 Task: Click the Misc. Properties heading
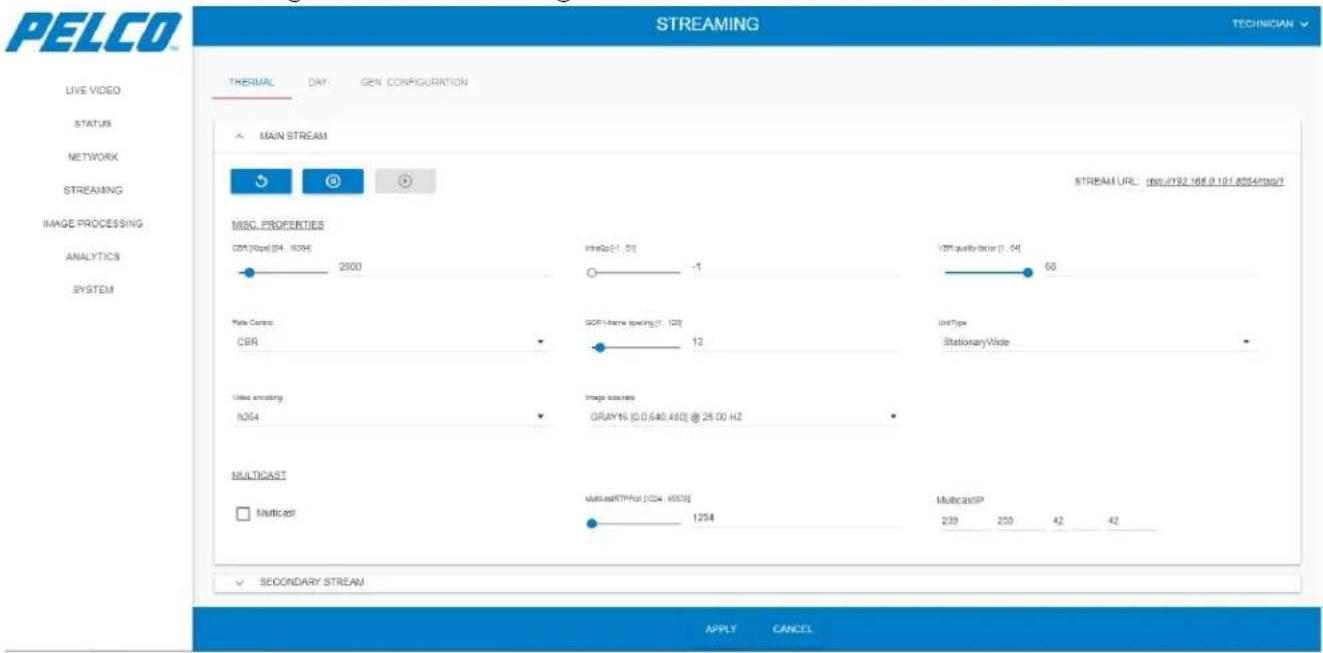[x=277, y=225]
